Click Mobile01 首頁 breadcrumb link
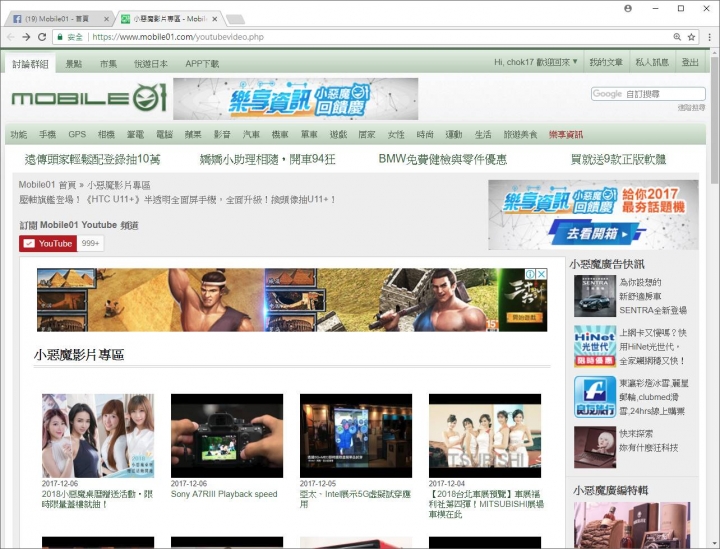Image resolution: width=720 pixels, height=549 pixels. click(x=47, y=185)
